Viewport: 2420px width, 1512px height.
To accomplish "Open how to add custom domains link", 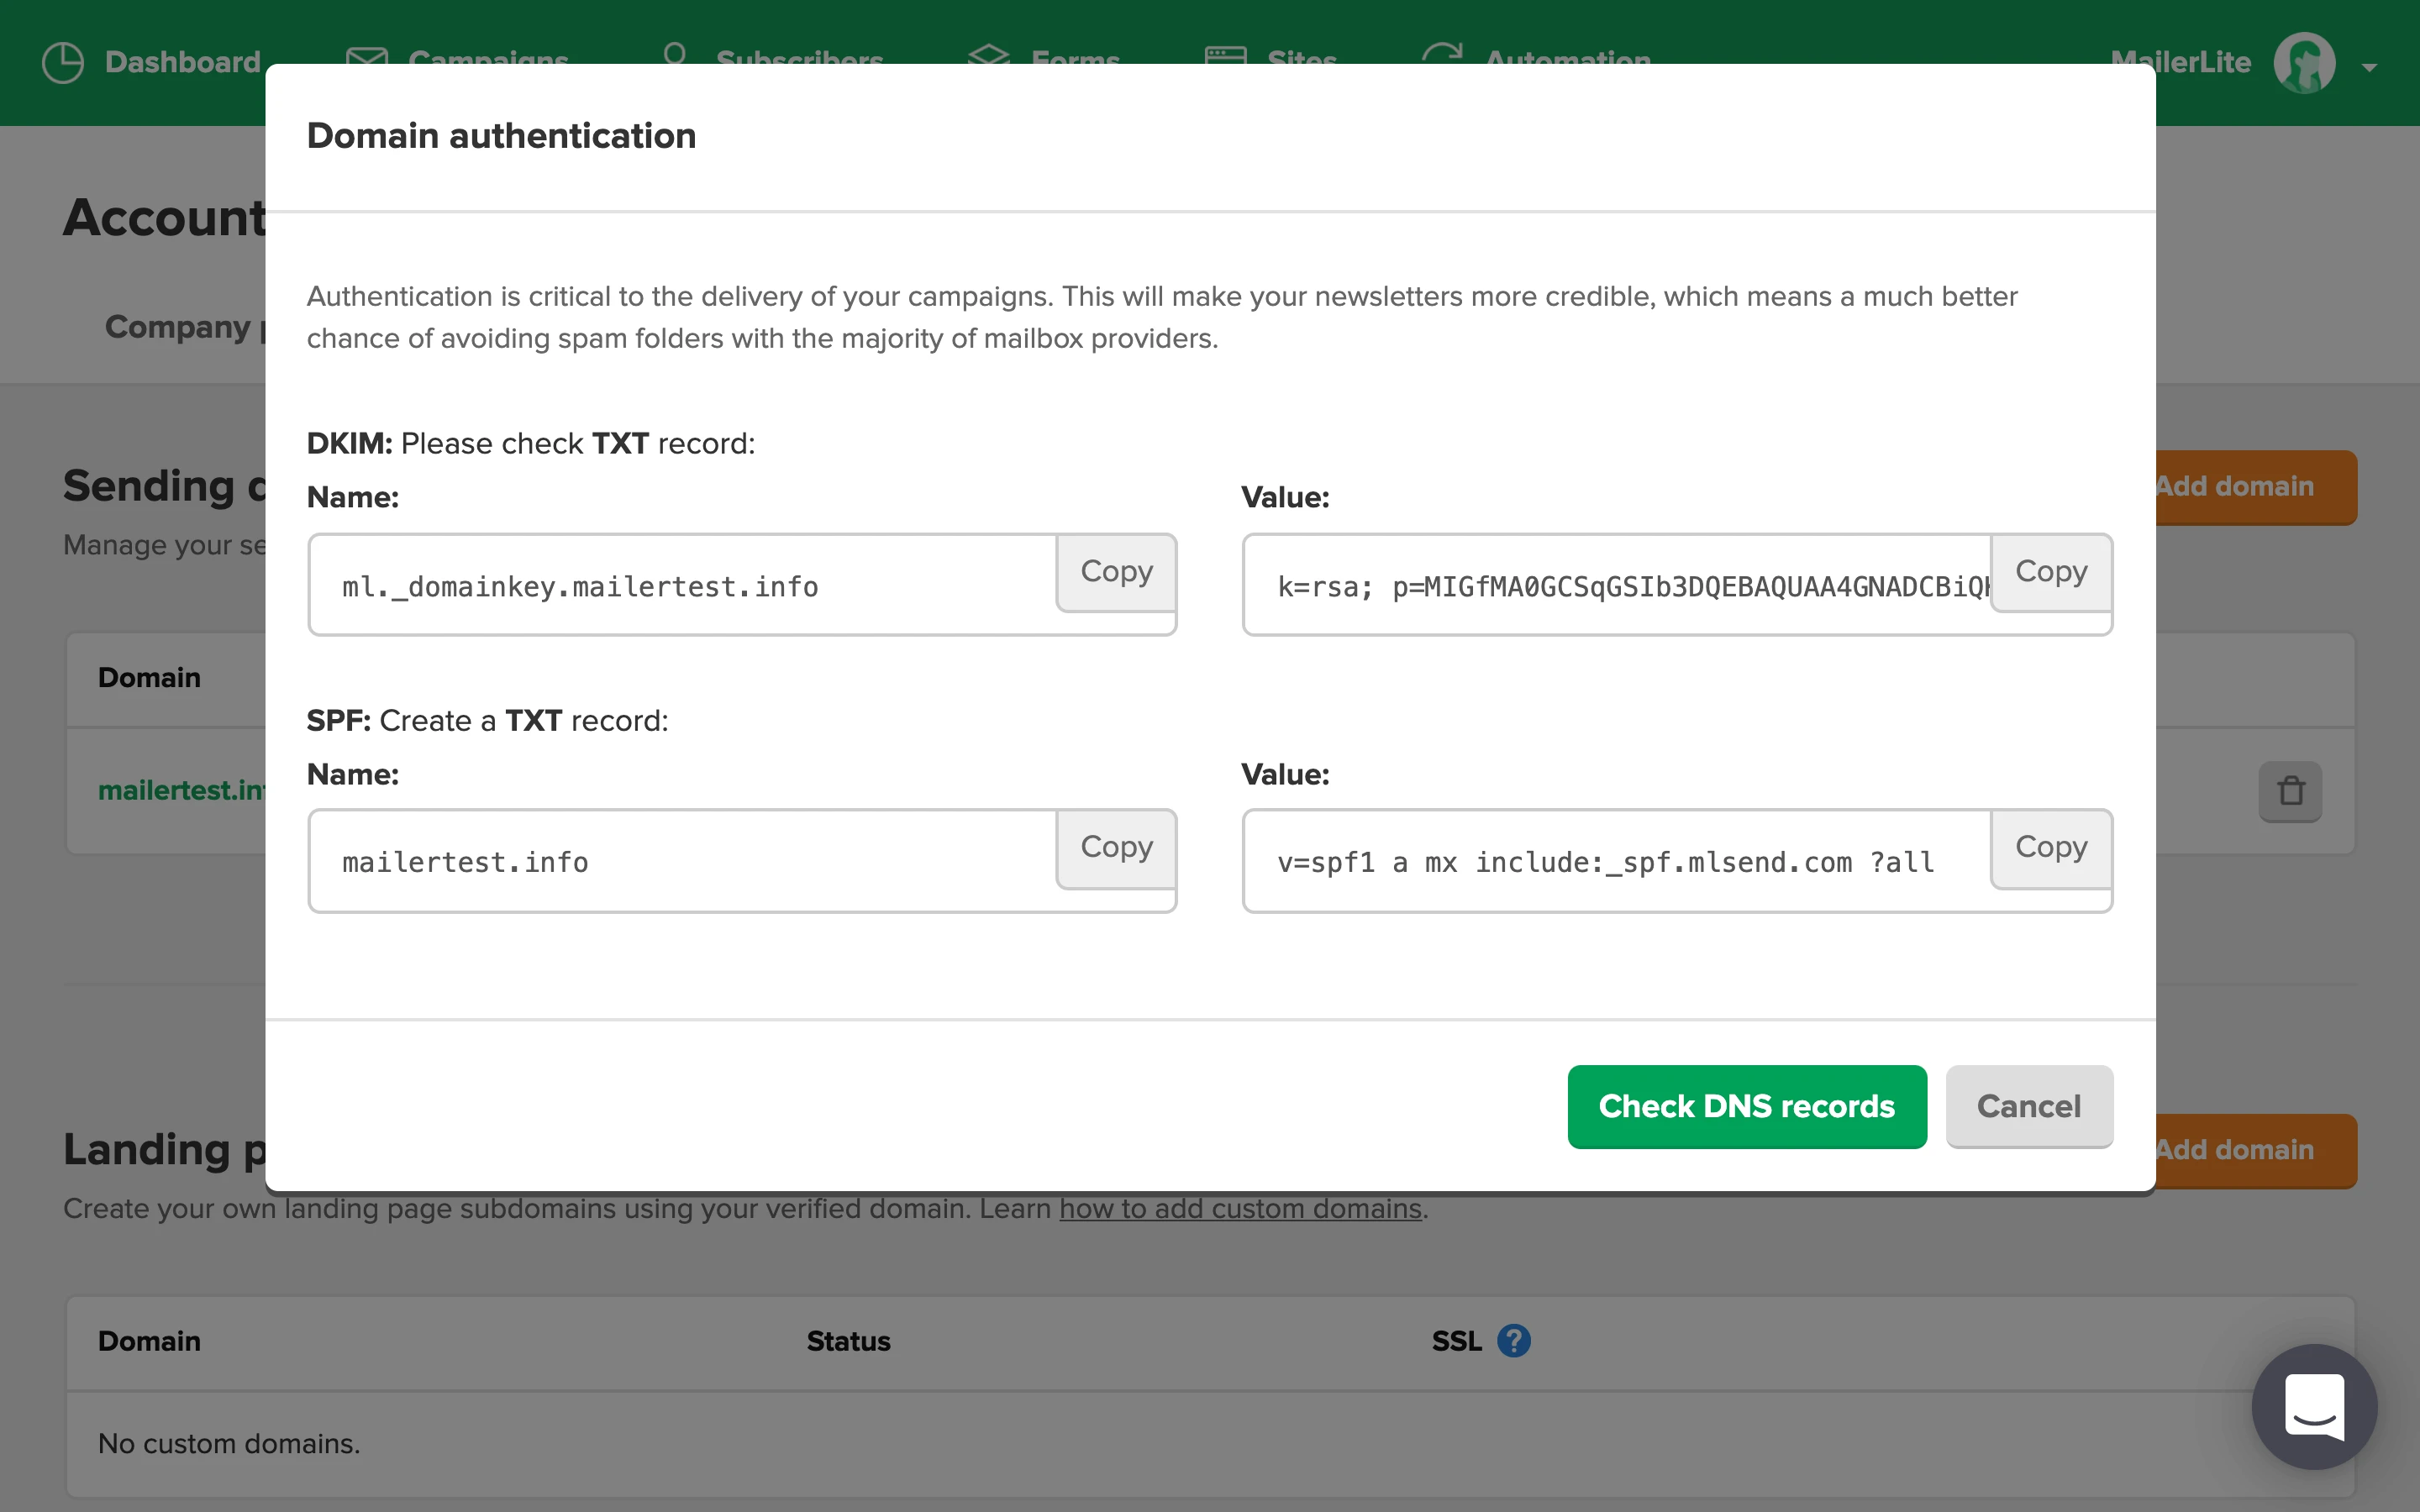I will tap(1240, 1209).
